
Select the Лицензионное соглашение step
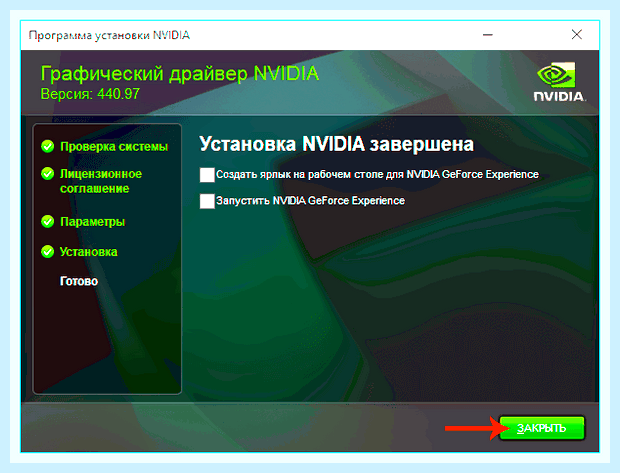(x=101, y=181)
